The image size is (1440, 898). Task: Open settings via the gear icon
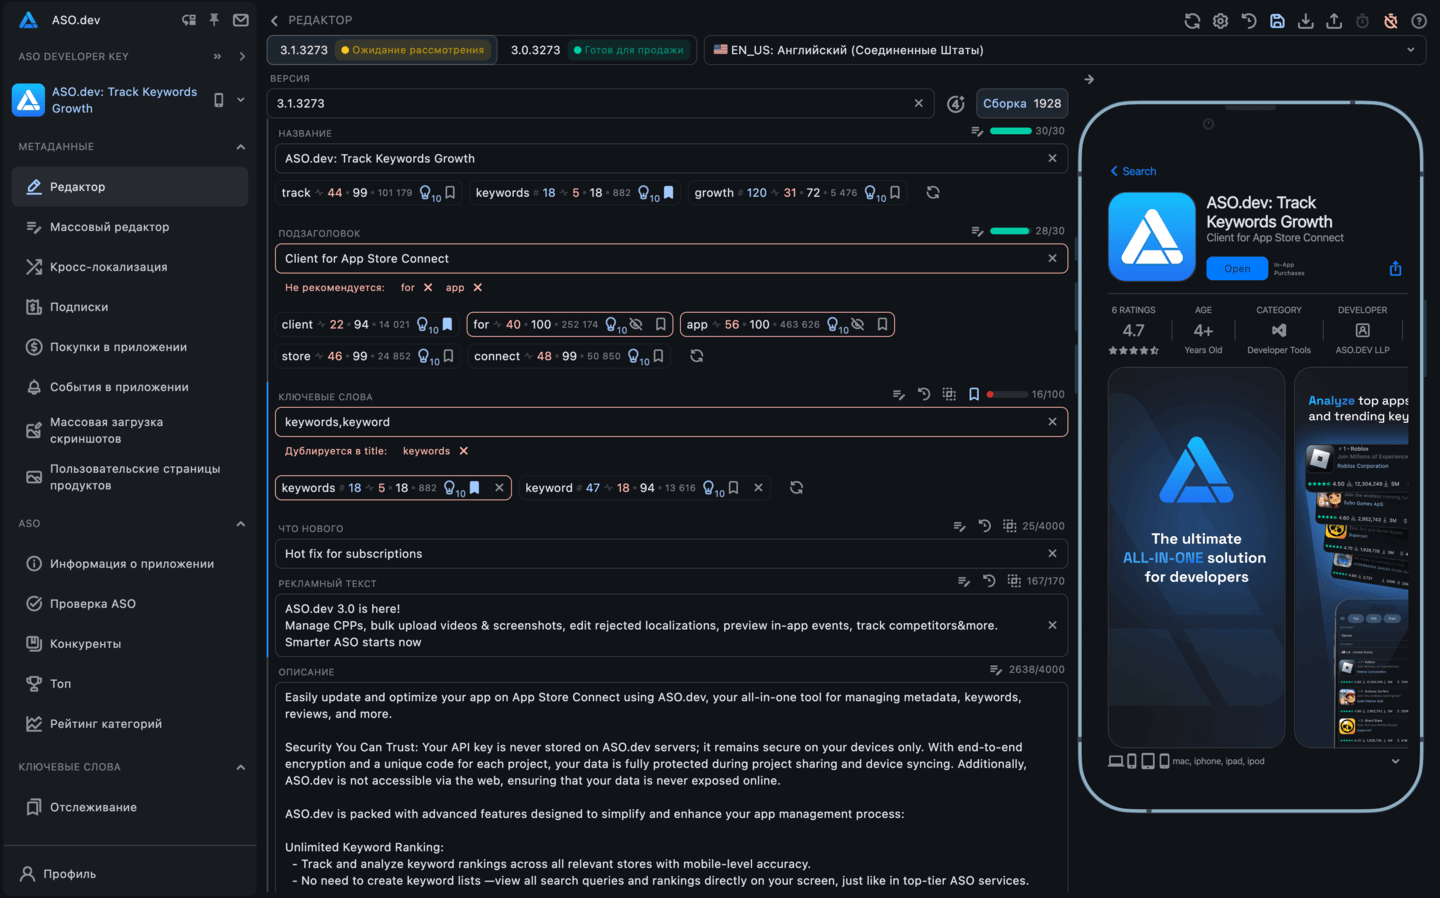1220,20
